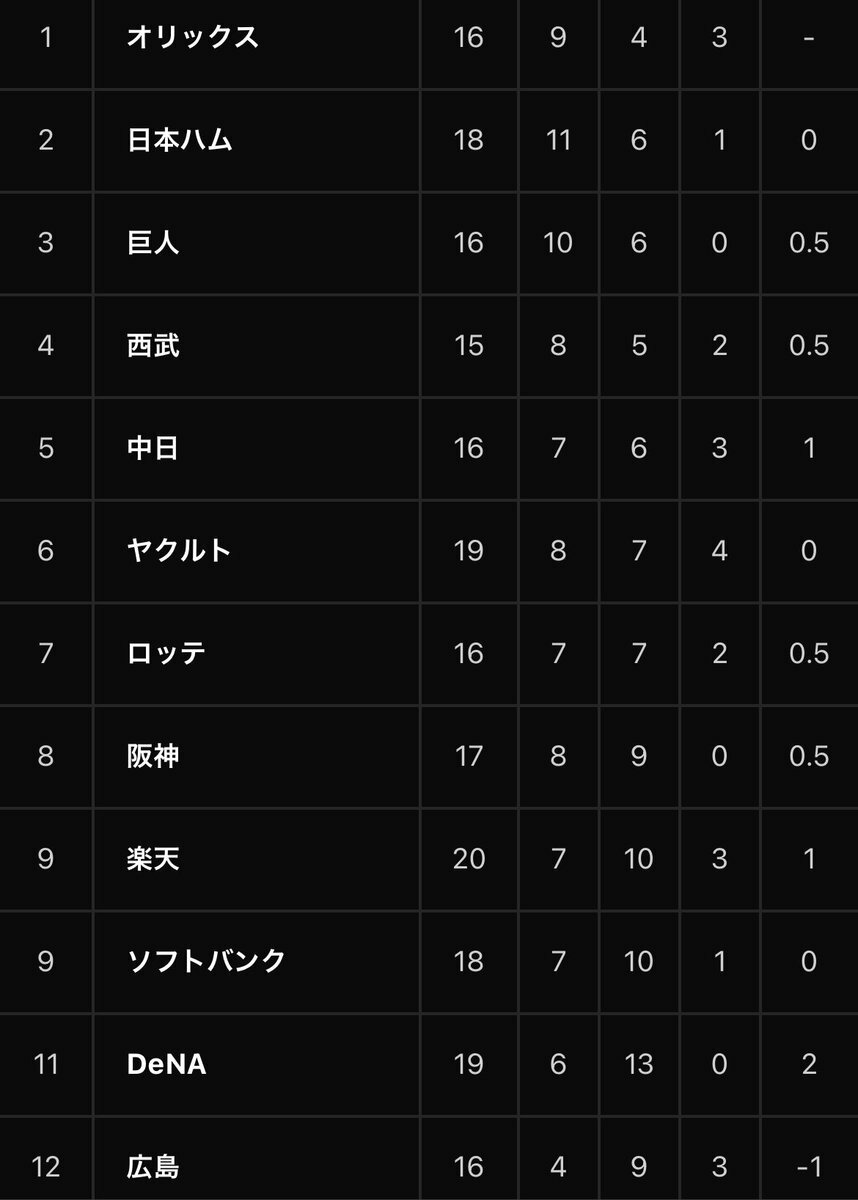Click rank number 1 cell

point(46,38)
